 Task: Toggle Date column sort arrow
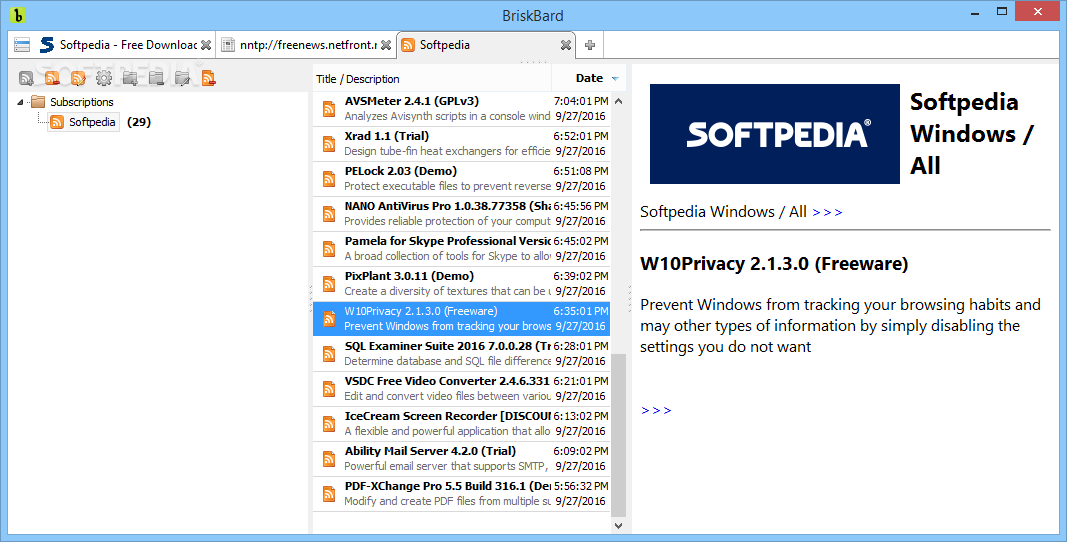click(x=615, y=79)
